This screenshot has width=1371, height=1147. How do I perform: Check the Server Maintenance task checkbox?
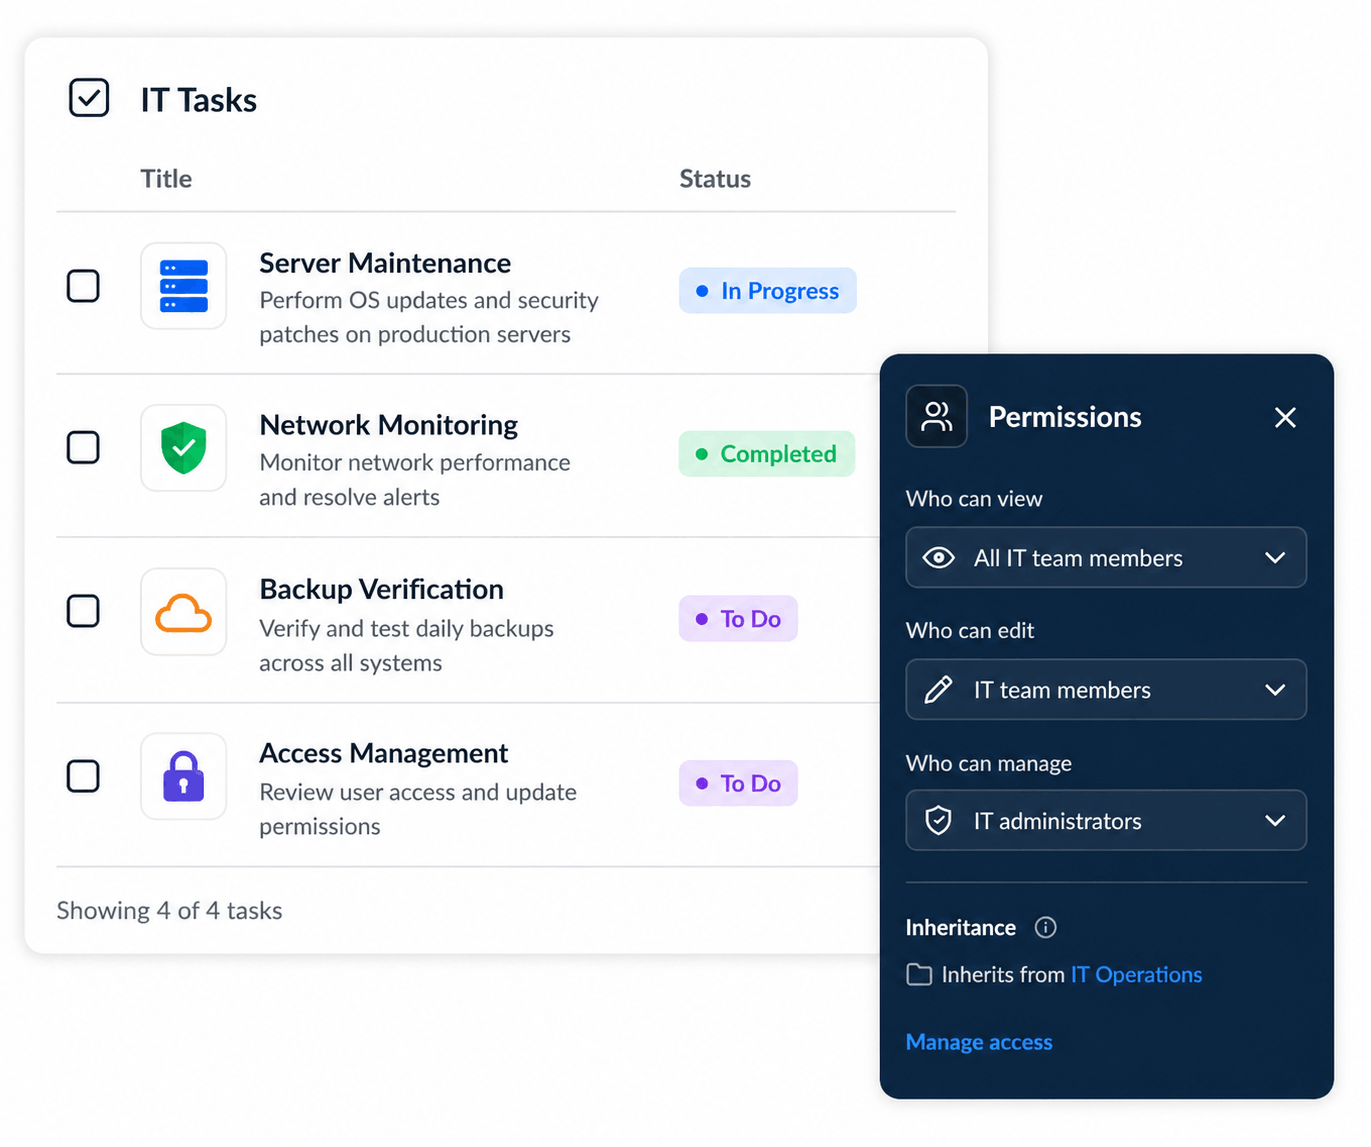click(83, 286)
